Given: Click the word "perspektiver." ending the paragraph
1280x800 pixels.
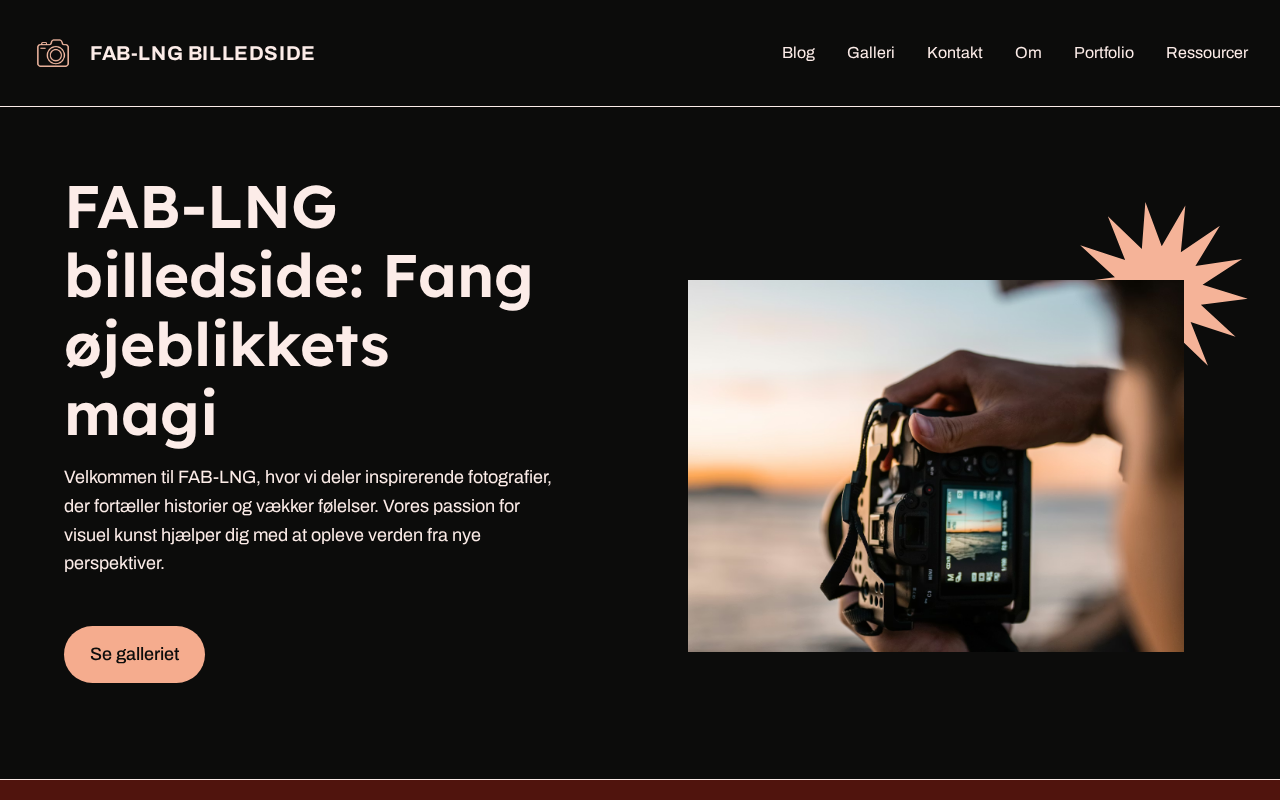Looking at the screenshot, I should 114,563.
